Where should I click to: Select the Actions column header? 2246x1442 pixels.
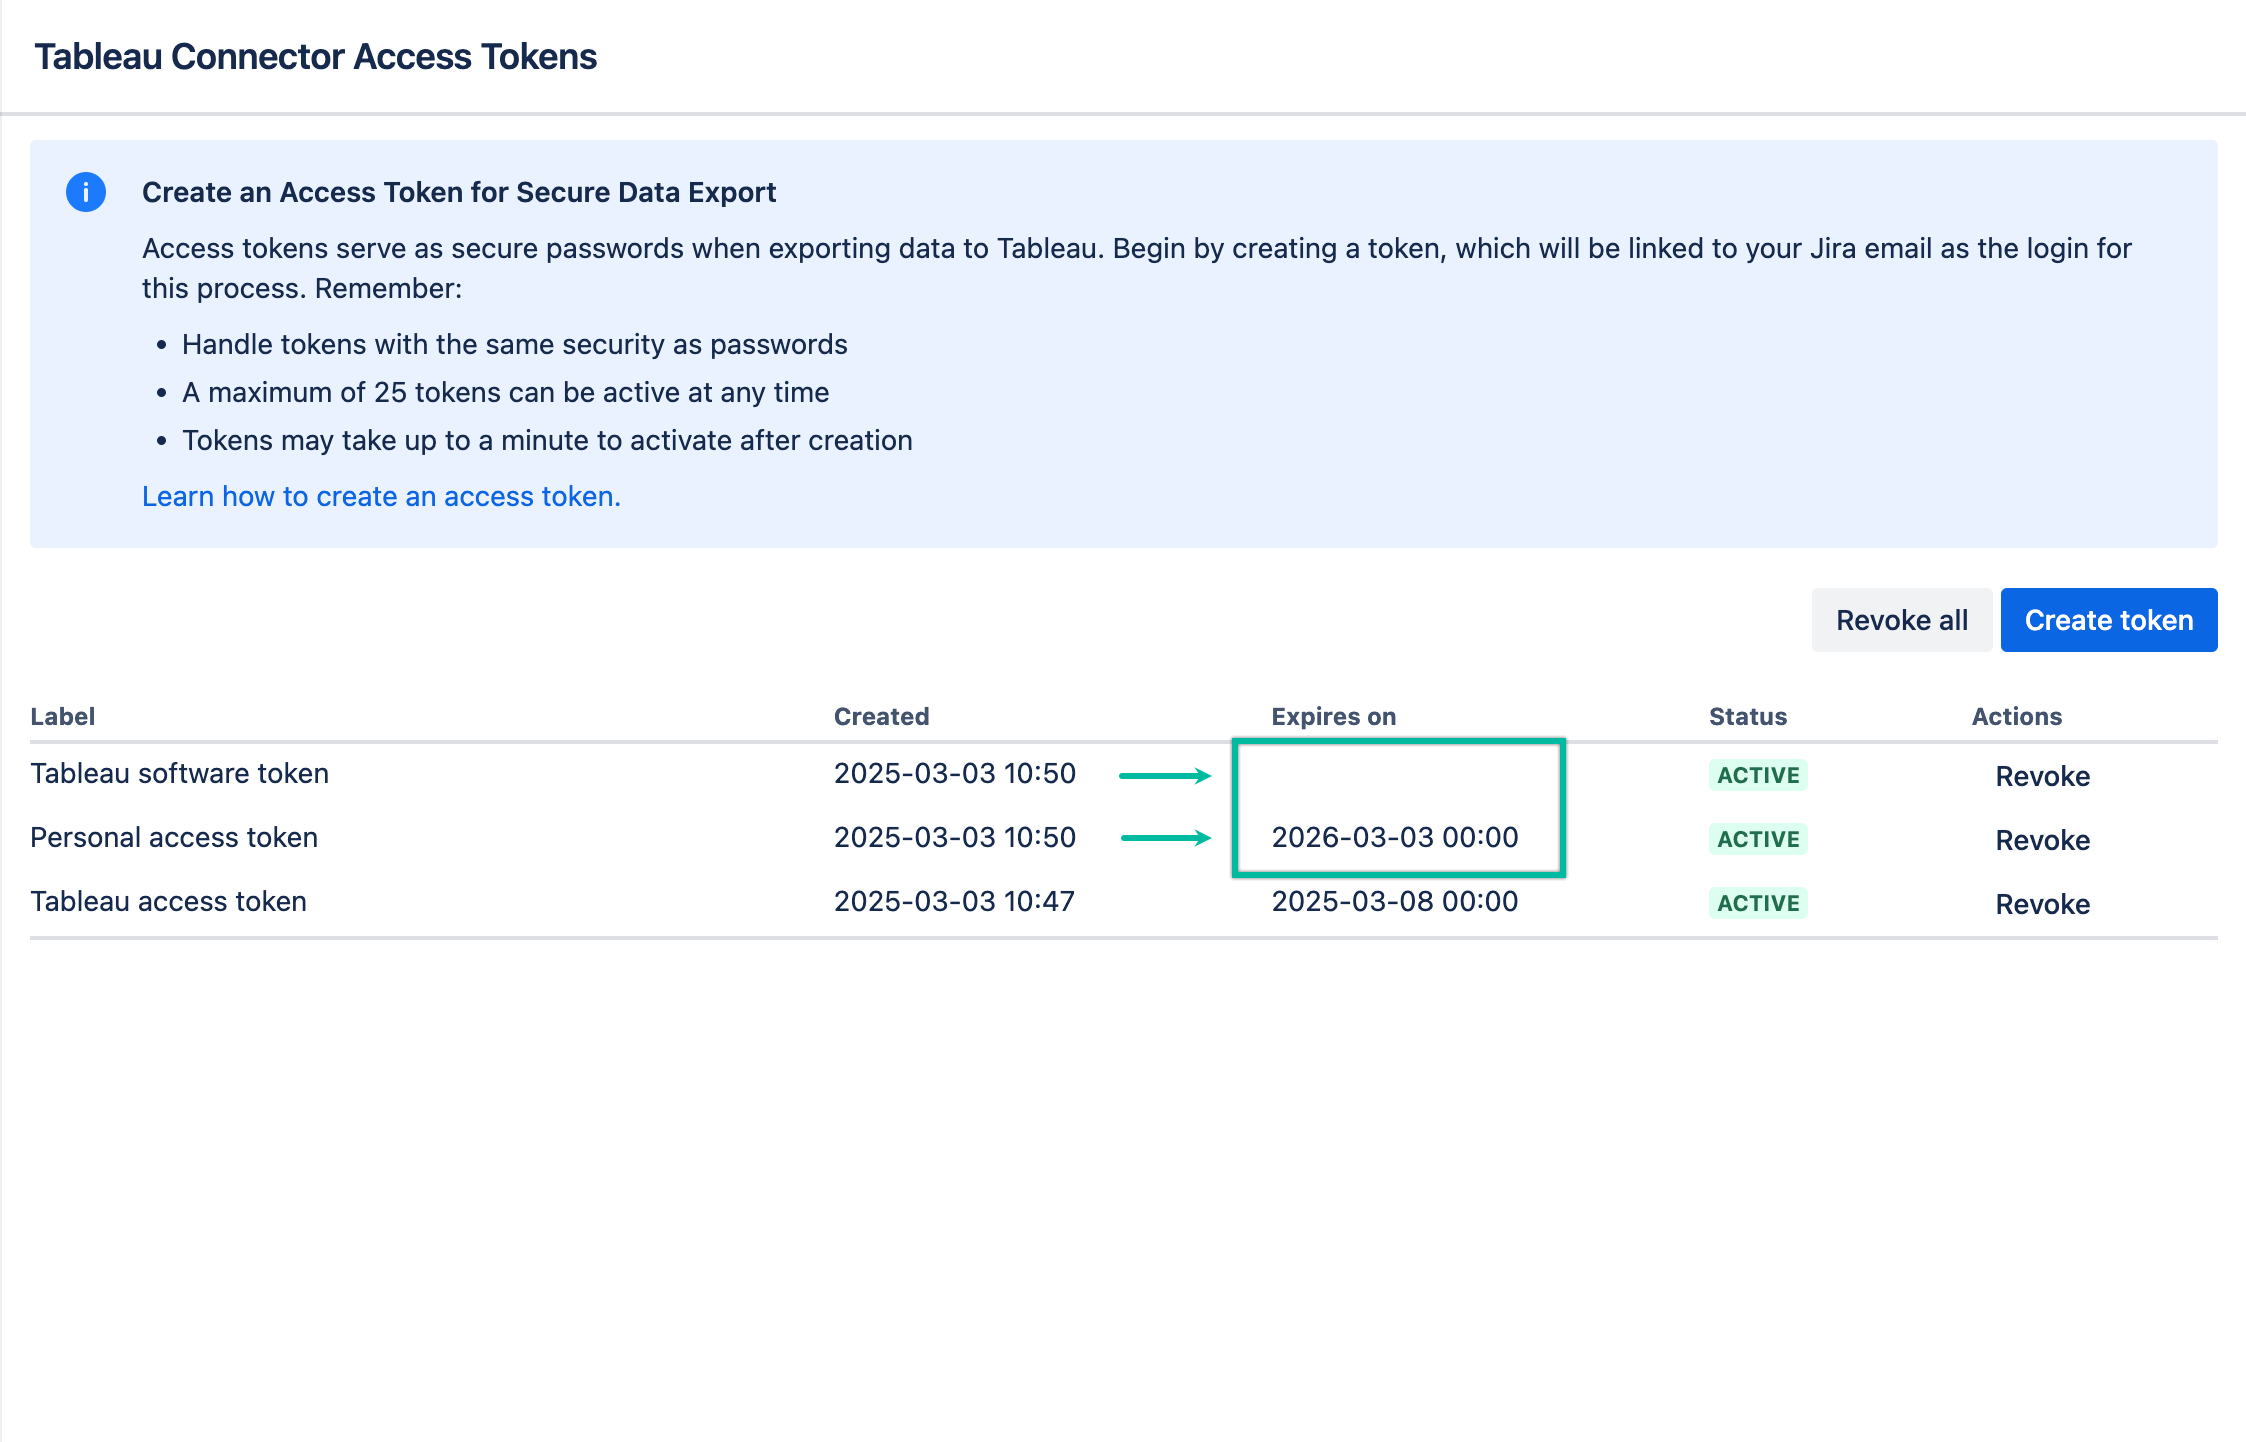pos(2016,716)
